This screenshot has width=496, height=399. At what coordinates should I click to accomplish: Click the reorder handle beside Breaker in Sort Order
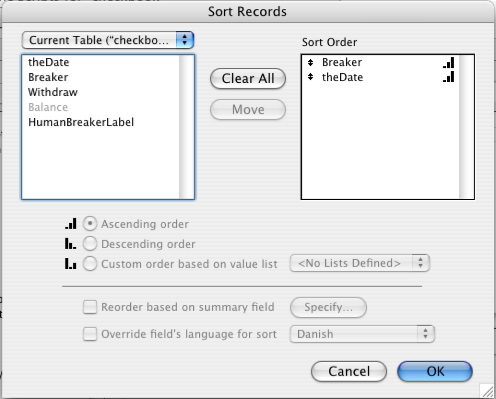310,62
